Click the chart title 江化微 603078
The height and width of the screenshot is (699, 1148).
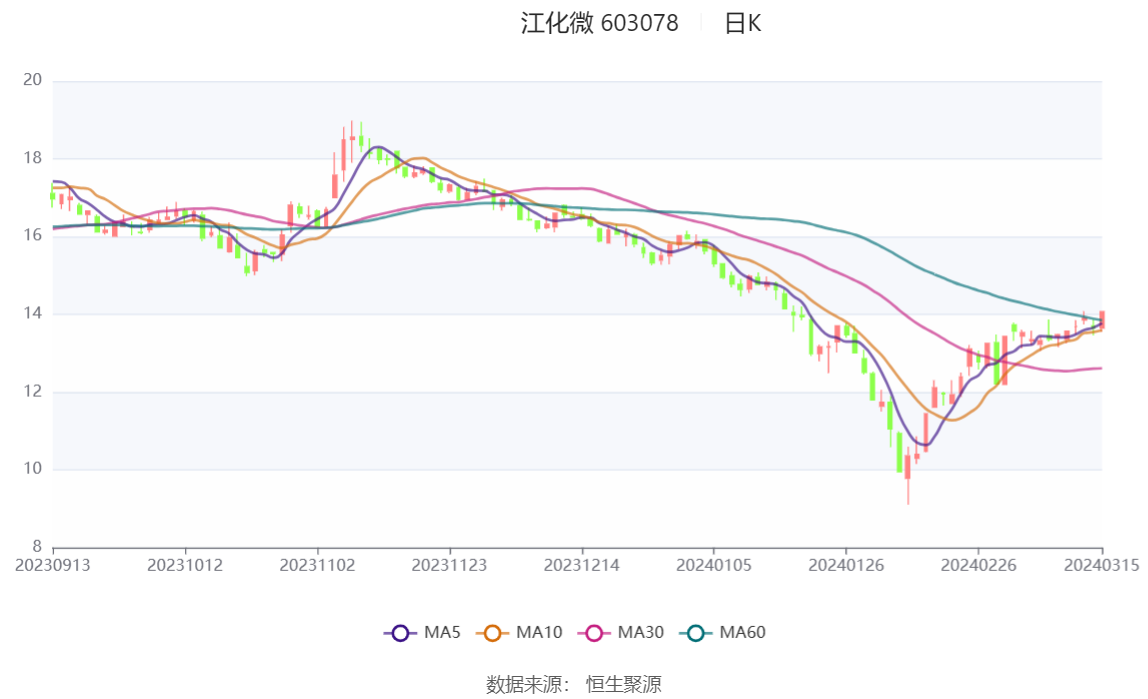[x=600, y=23]
